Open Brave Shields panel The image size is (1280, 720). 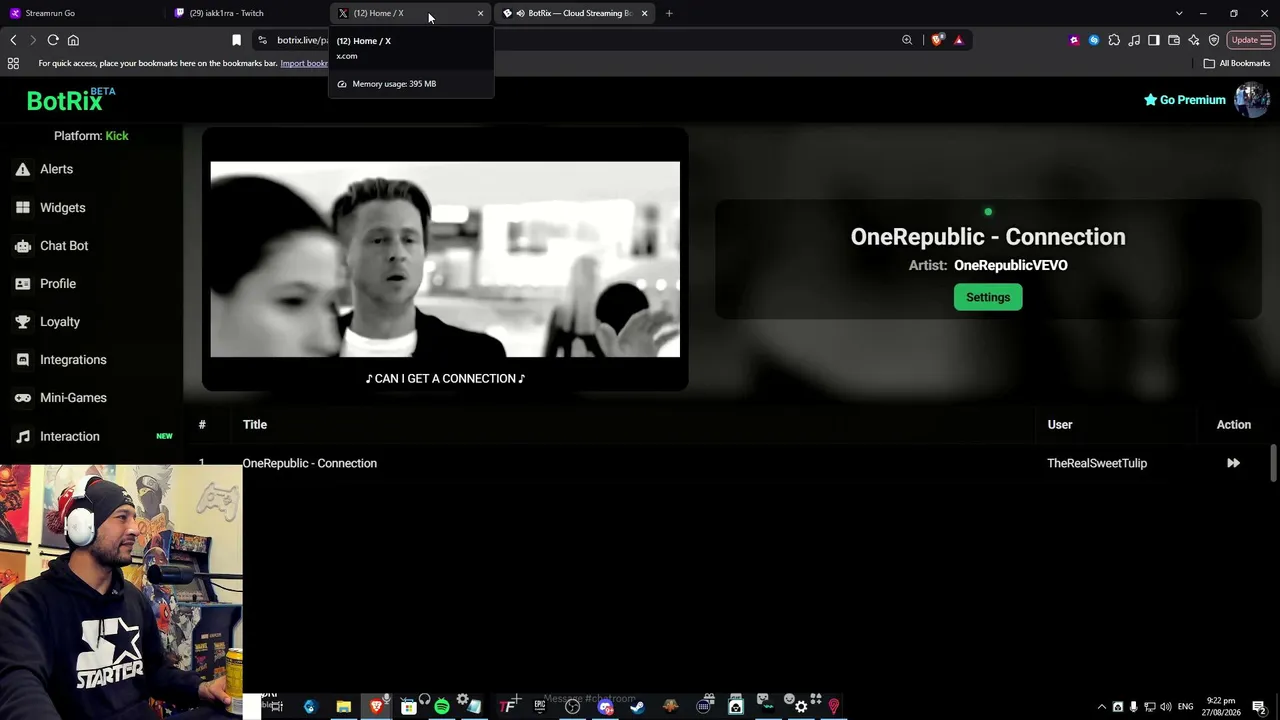937,40
